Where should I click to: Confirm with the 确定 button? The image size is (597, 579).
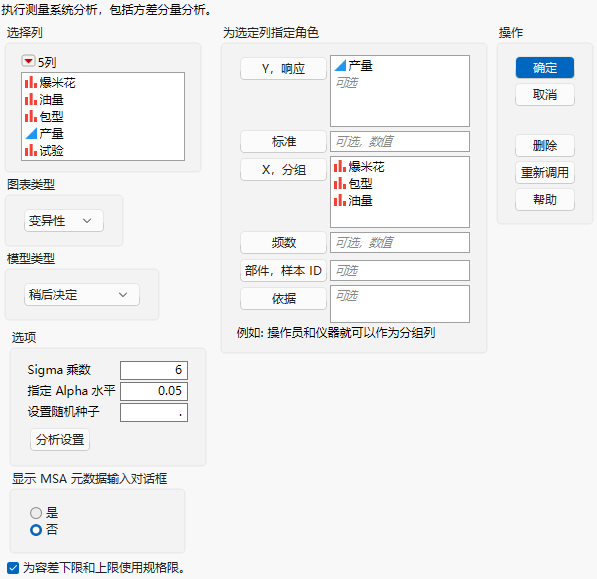[545, 68]
